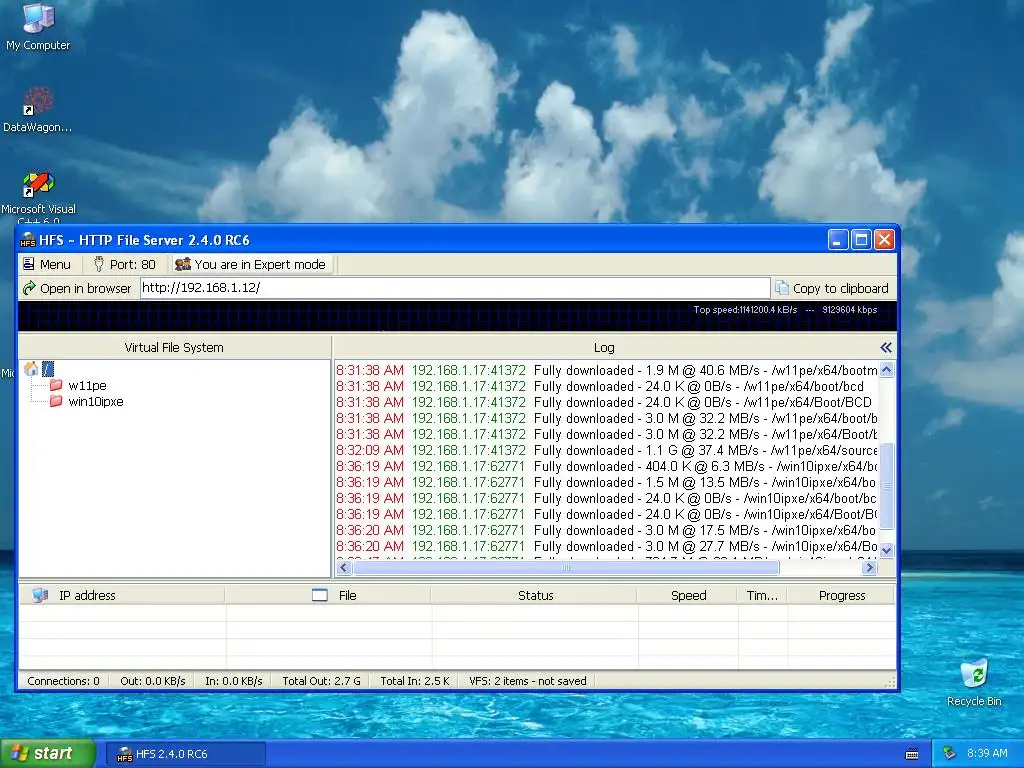Click the log horizontal scroll left arrow

[x=344, y=568]
